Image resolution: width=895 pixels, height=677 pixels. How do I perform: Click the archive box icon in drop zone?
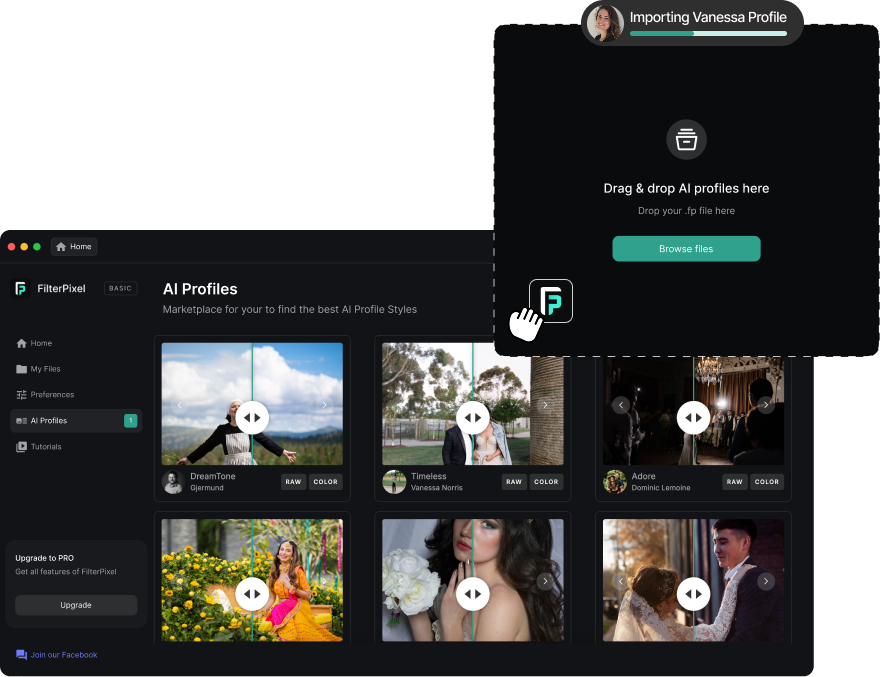(x=686, y=140)
